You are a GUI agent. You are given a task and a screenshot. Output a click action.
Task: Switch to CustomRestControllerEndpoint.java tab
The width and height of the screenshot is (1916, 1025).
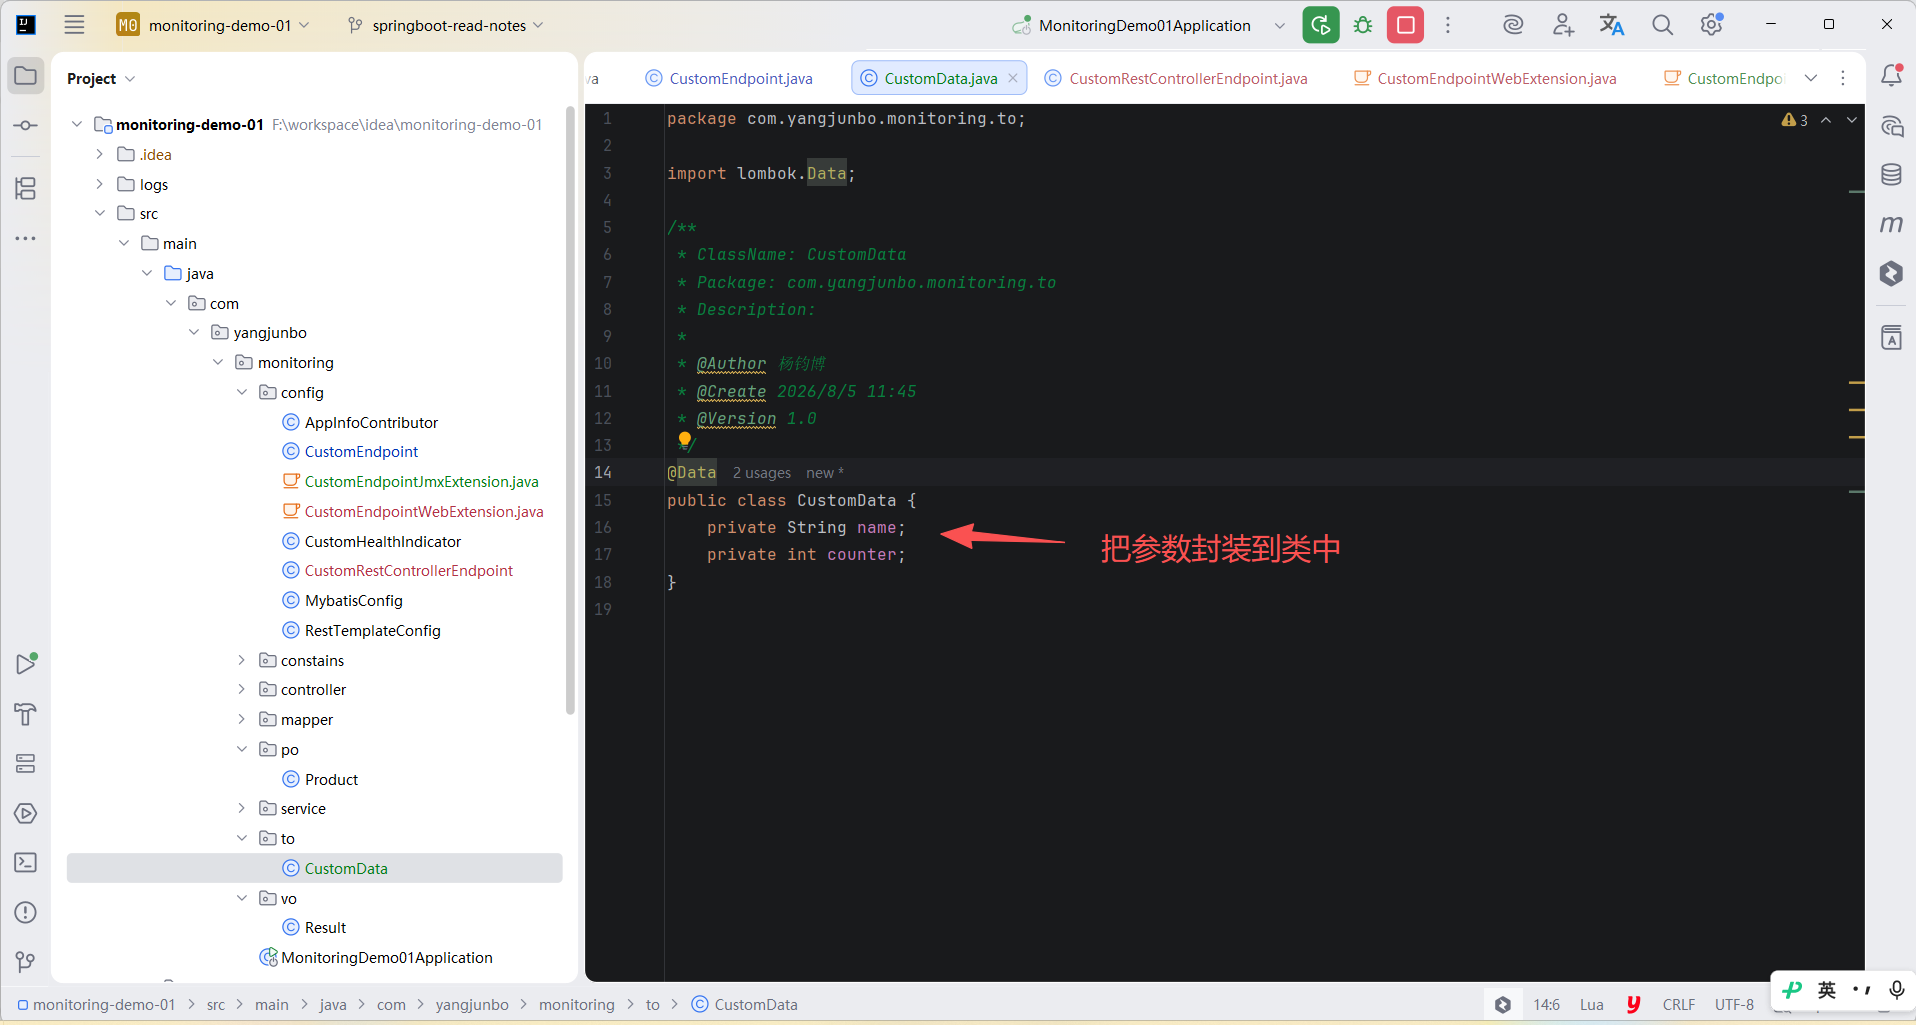tap(1176, 78)
